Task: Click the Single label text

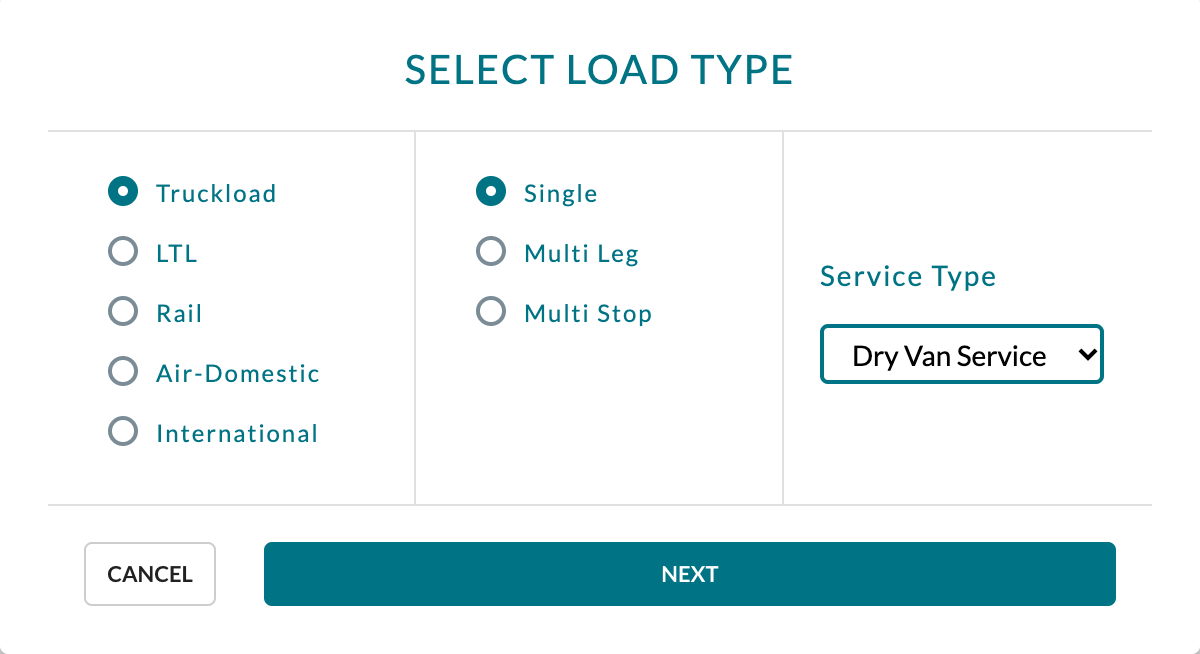Action: point(560,193)
